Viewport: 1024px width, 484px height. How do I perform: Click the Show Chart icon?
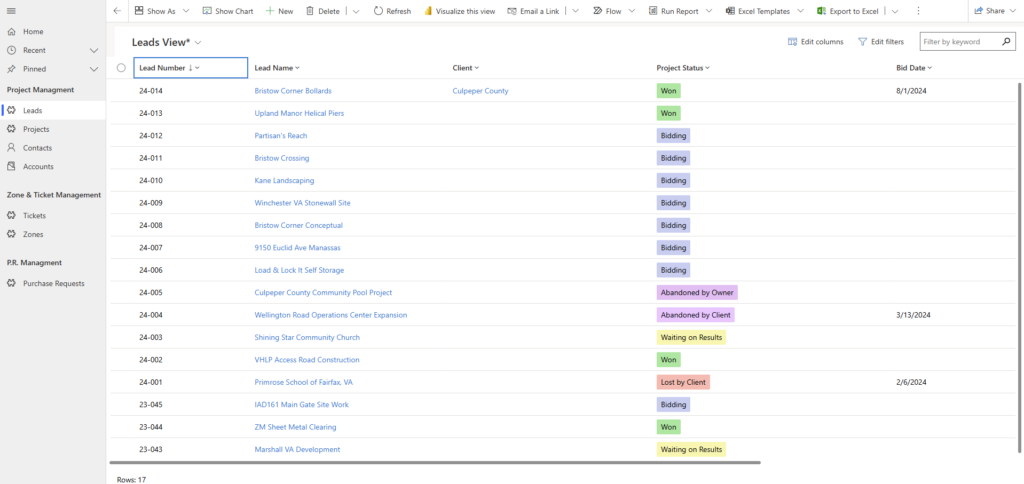207,11
